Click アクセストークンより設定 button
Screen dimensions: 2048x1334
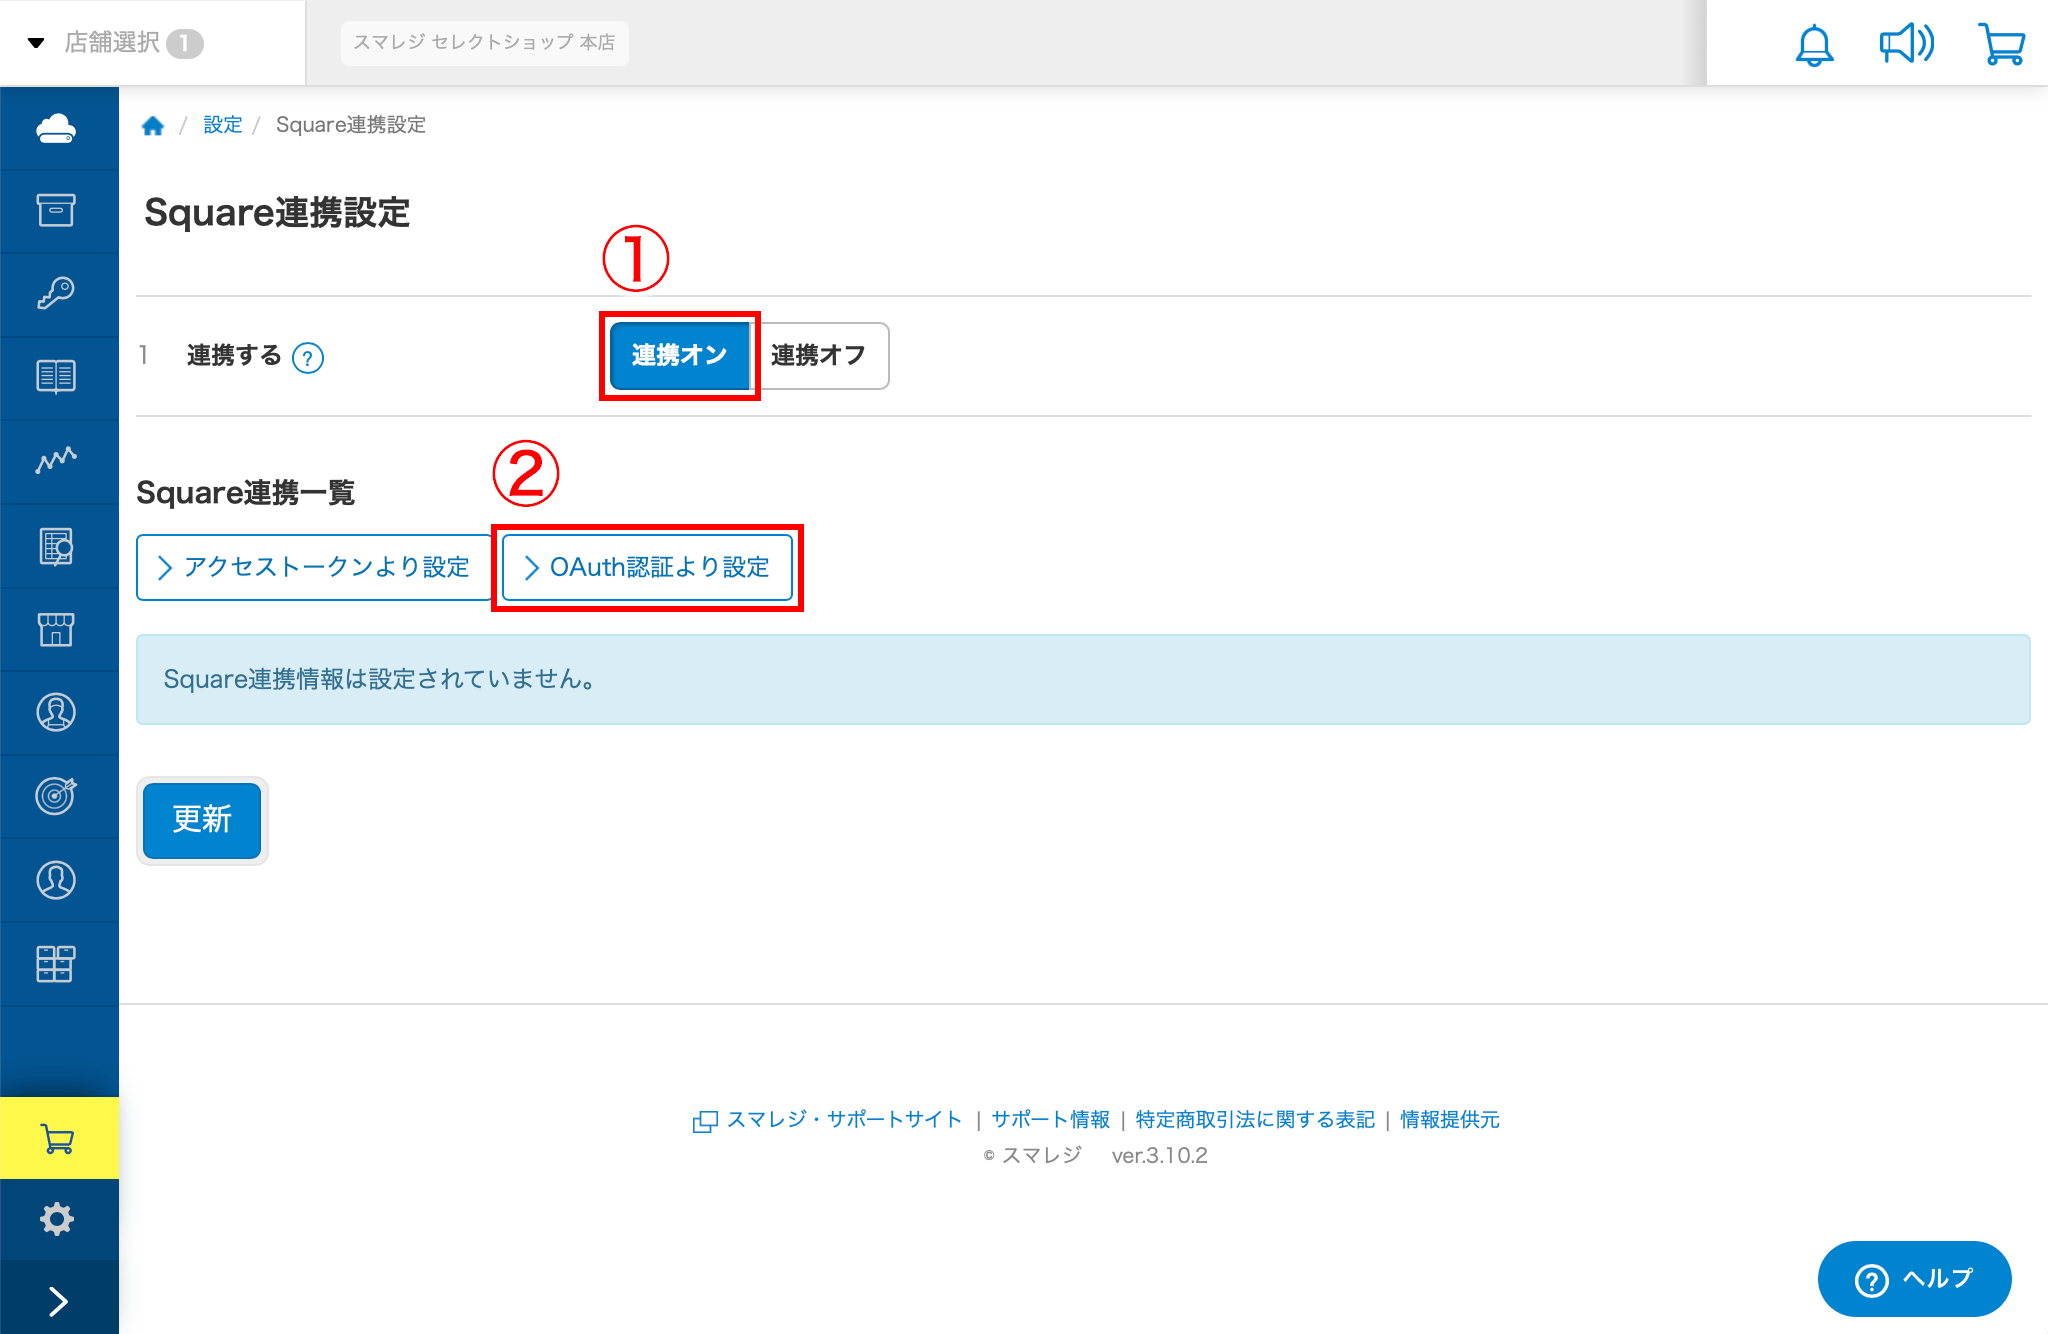coord(314,567)
